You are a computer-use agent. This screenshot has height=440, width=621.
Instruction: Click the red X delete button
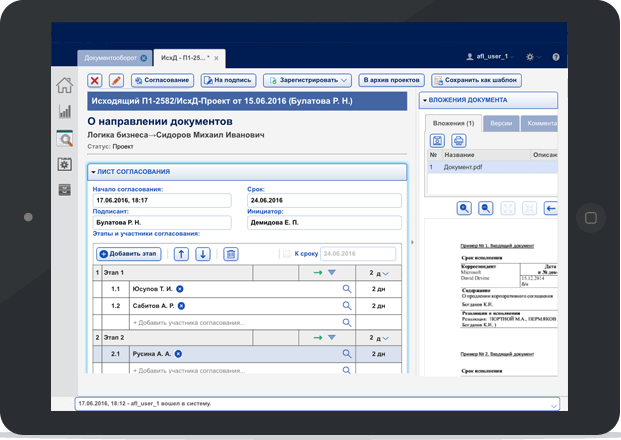click(x=95, y=80)
